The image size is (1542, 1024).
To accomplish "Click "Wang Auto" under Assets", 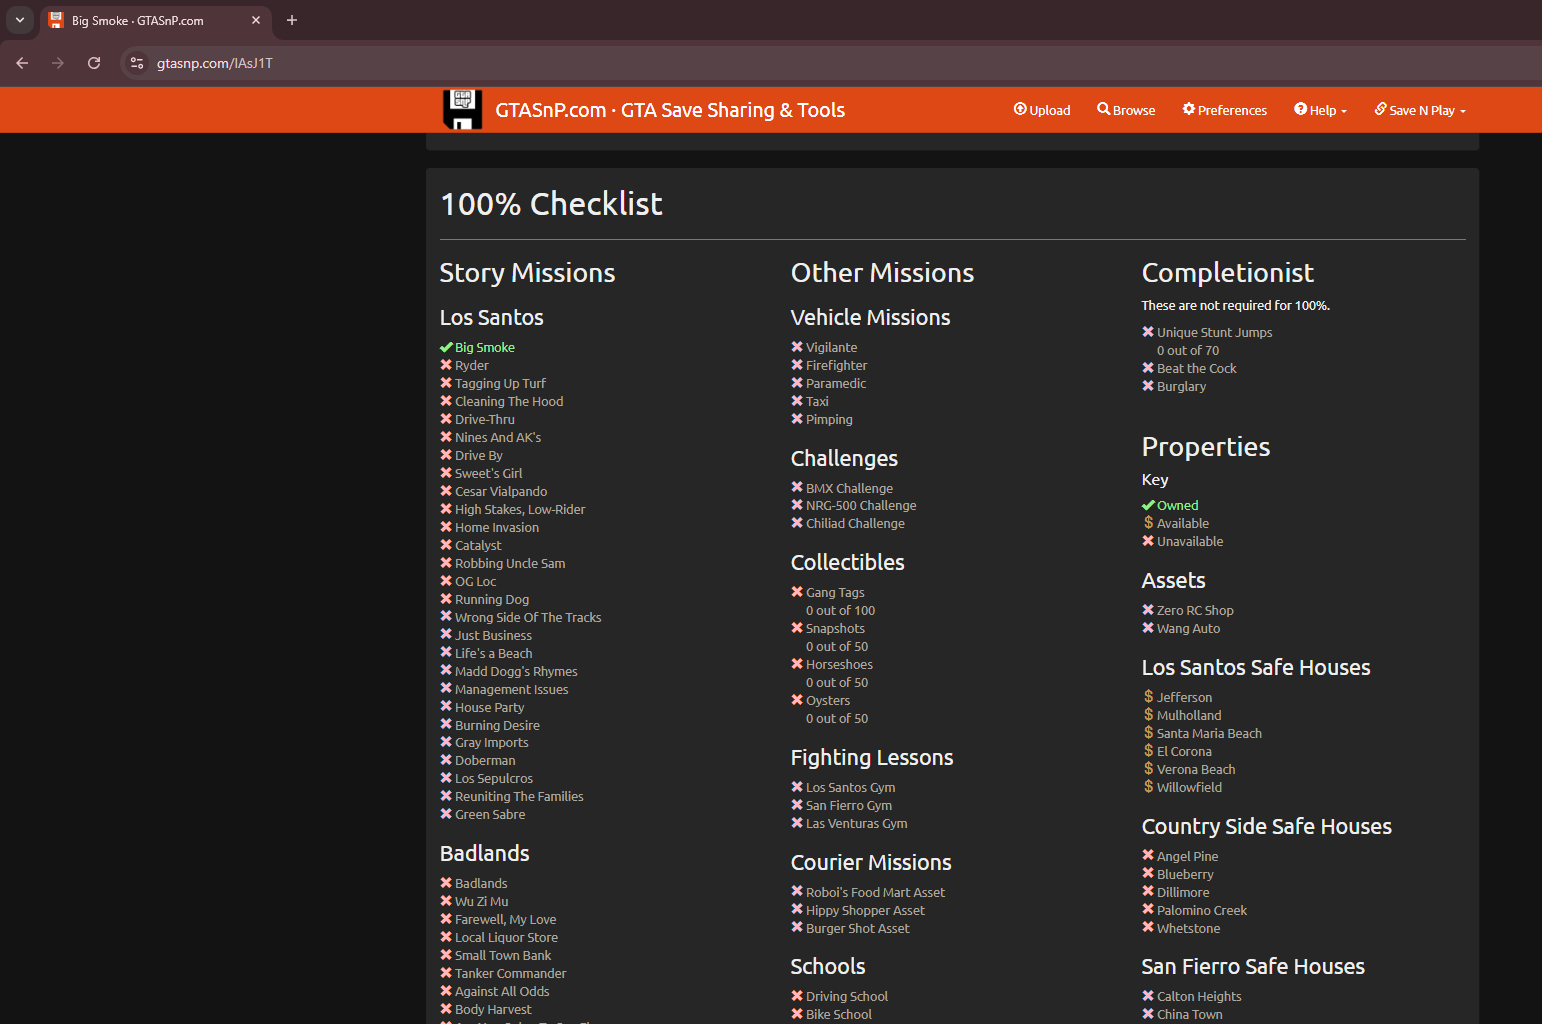I will 1188,628.
